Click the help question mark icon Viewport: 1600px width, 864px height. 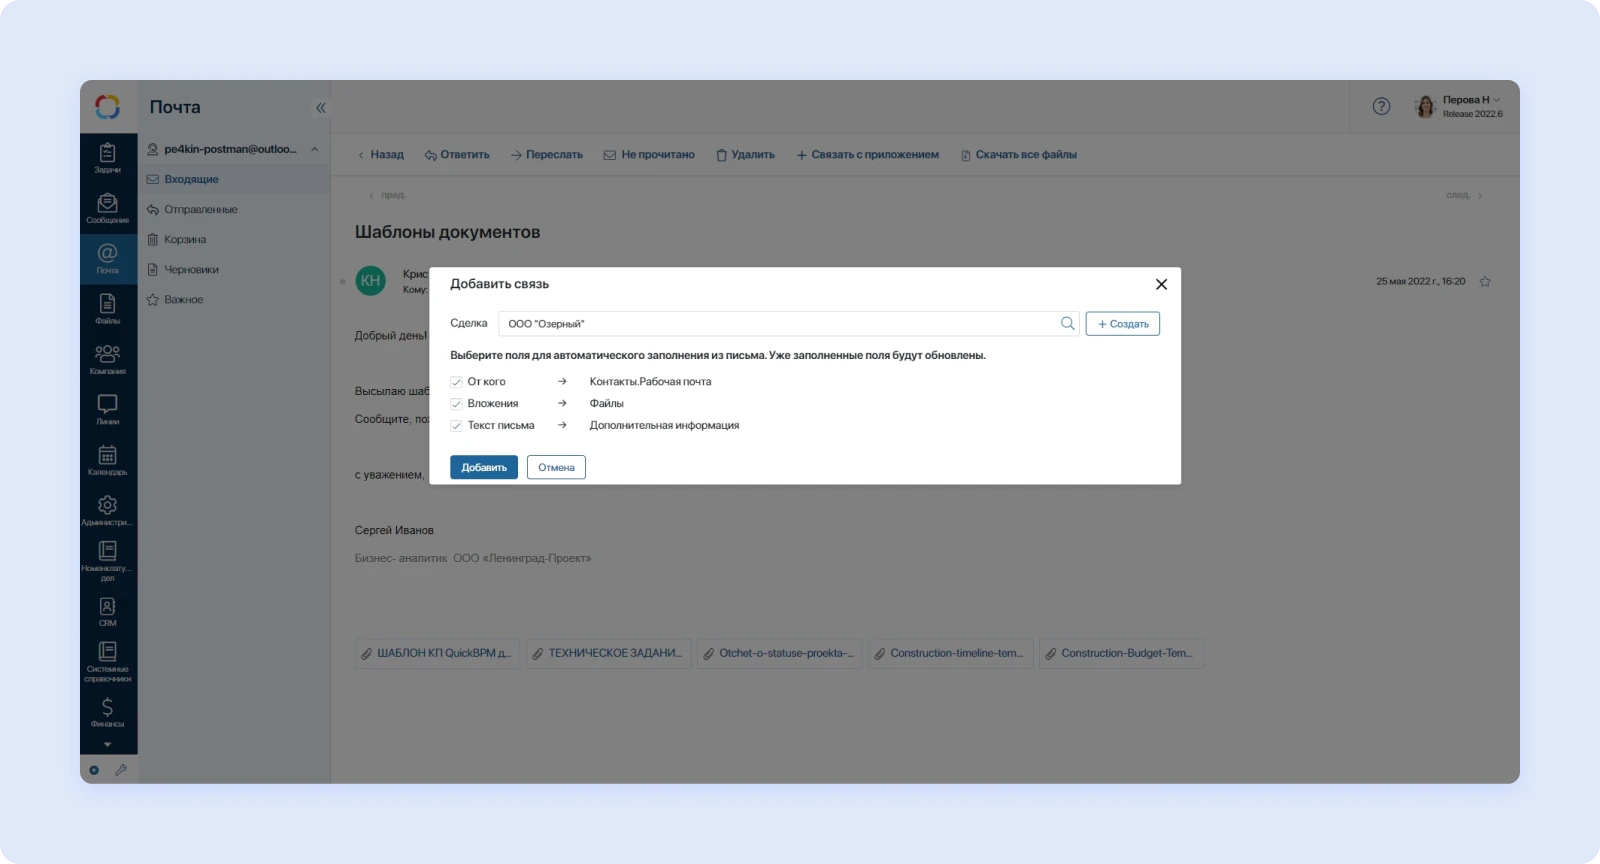coord(1381,106)
